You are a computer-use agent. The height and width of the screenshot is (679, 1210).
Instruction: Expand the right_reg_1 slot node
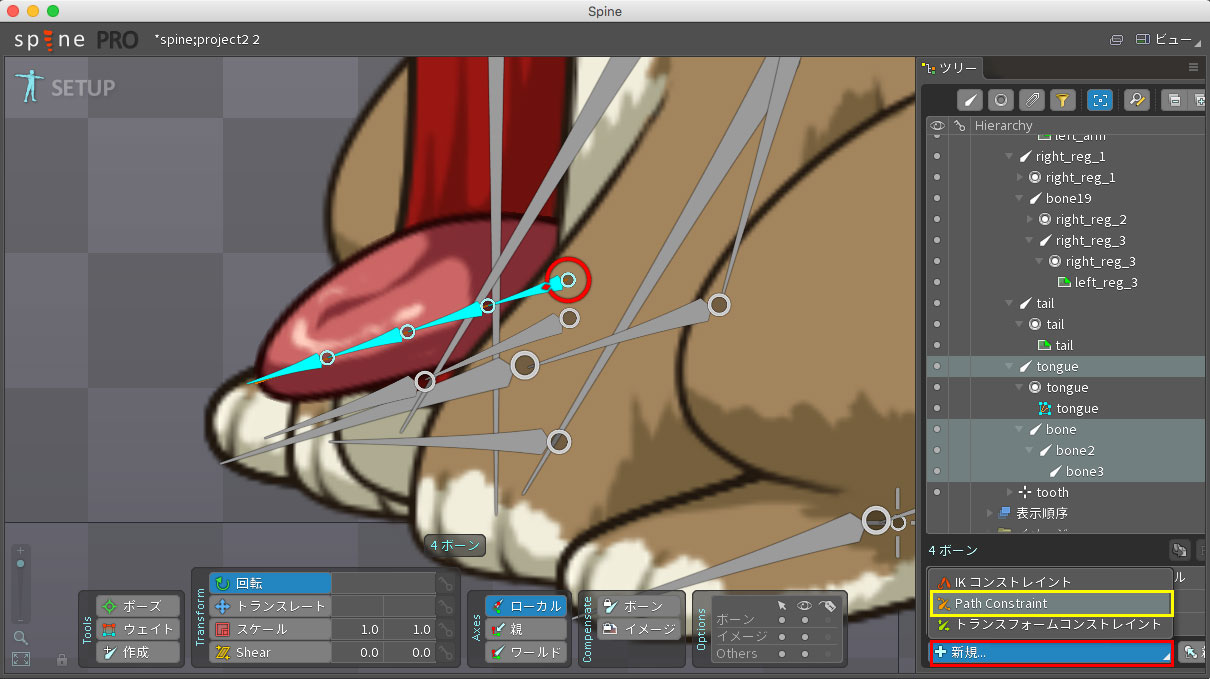pos(1020,178)
